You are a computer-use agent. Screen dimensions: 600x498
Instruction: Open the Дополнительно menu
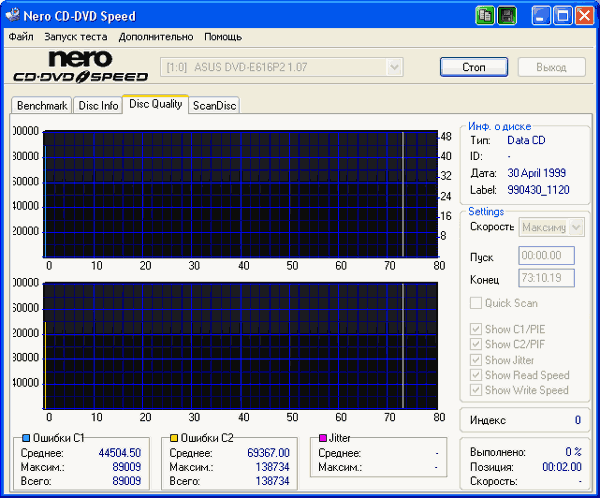(156, 37)
